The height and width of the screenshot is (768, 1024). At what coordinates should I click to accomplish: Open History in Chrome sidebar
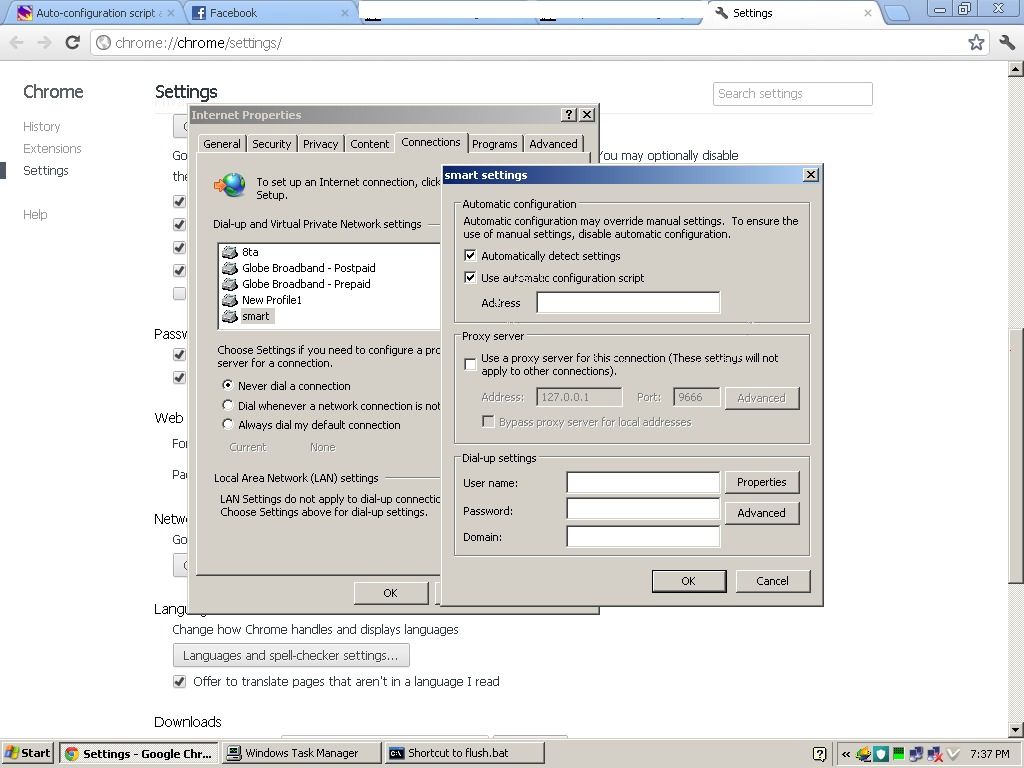coord(42,127)
